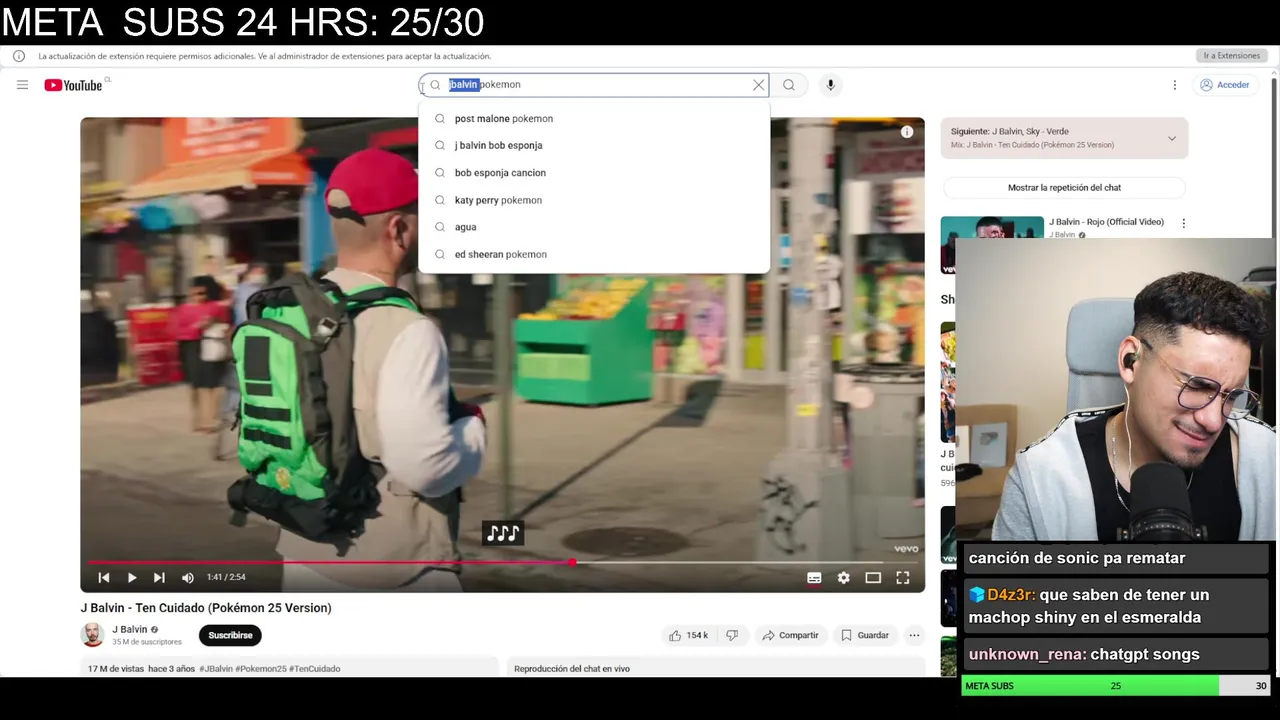Click #JBalvin hashtag link
Screen dimensions: 1280x720
tap(215, 669)
